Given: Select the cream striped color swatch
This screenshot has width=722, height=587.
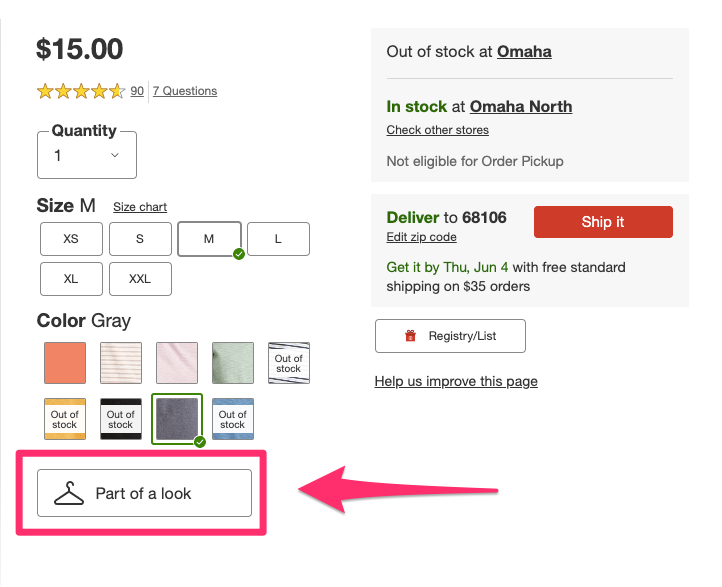Looking at the screenshot, I should (x=121, y=362).
